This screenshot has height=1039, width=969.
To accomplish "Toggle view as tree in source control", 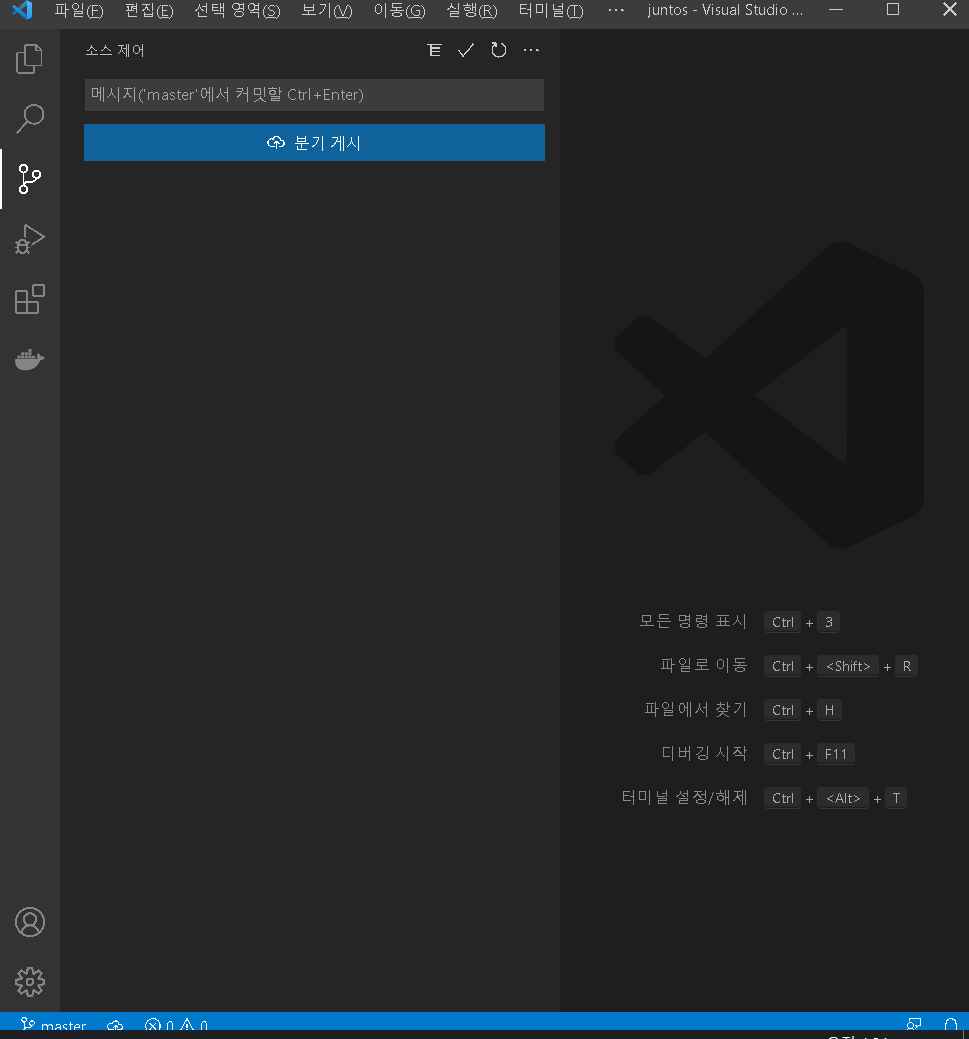I will [434, 50].
